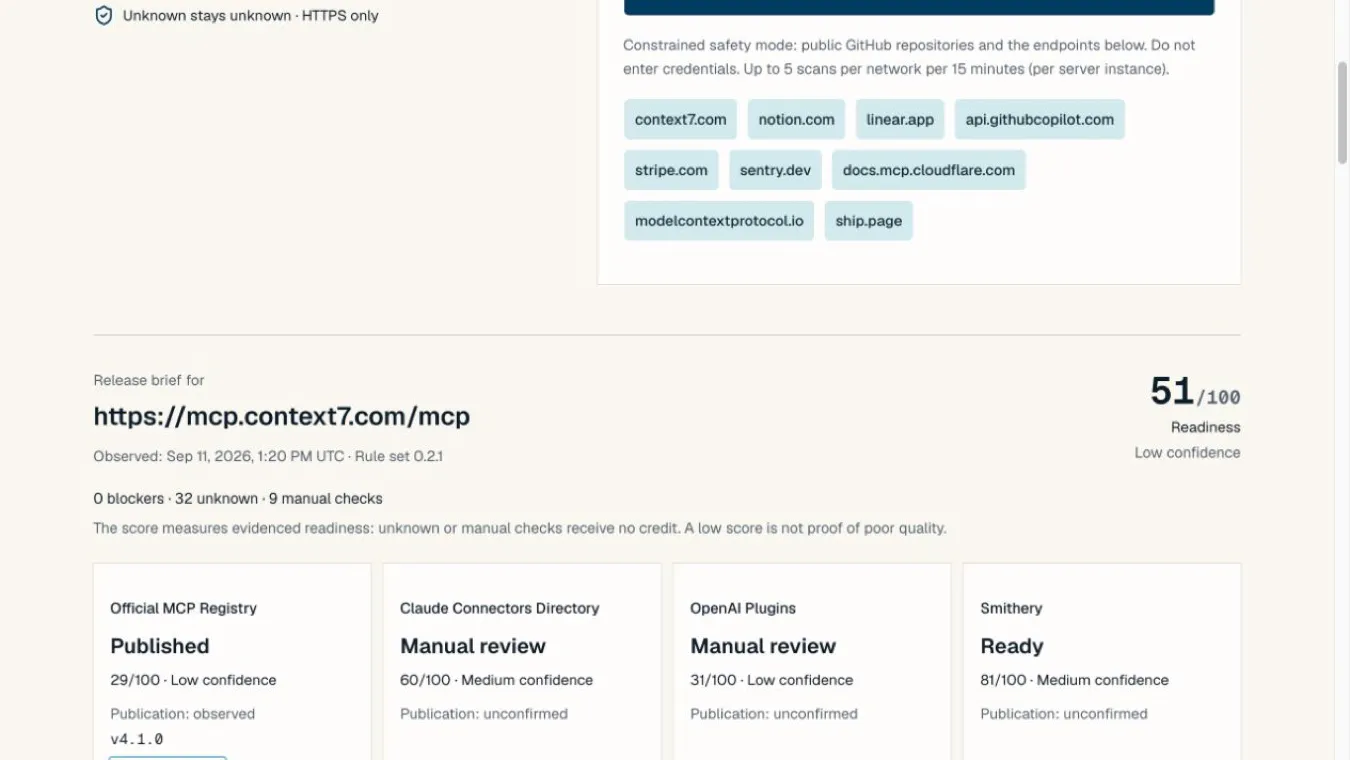The image size is (1350, 760).
Task: Pick the linear.app endpoint chip
Action: [x=900, y=119]
